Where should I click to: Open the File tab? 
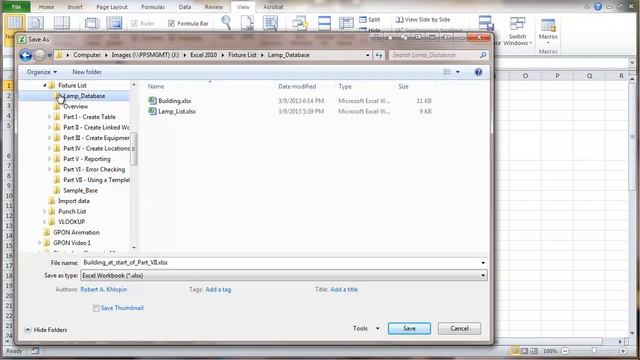click(x=16, y=7)
